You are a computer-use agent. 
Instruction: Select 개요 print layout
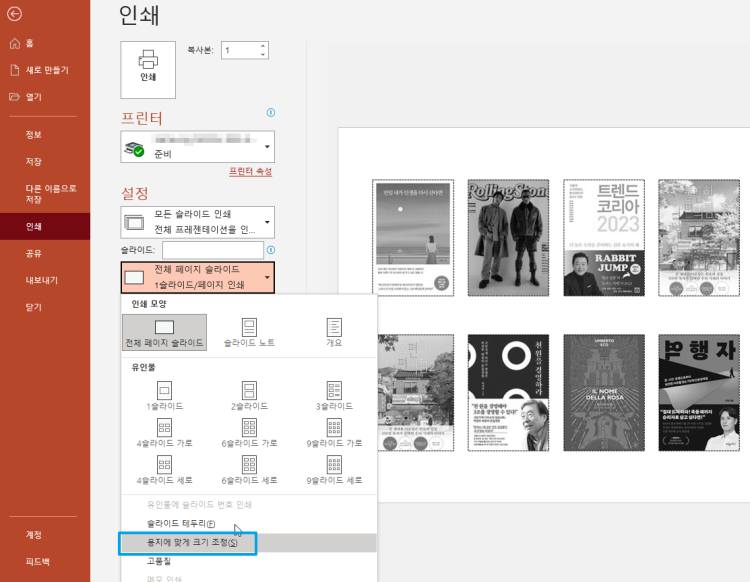pos(334,332)
